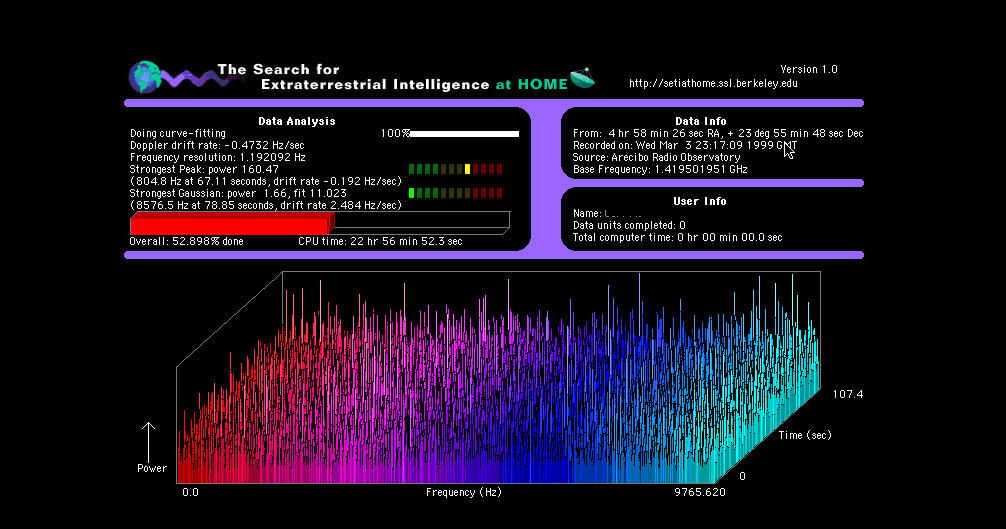The image size is (1006, 529).
Task: Click the Strongest Gaussian LED power meter
Action: coord(456,193)
